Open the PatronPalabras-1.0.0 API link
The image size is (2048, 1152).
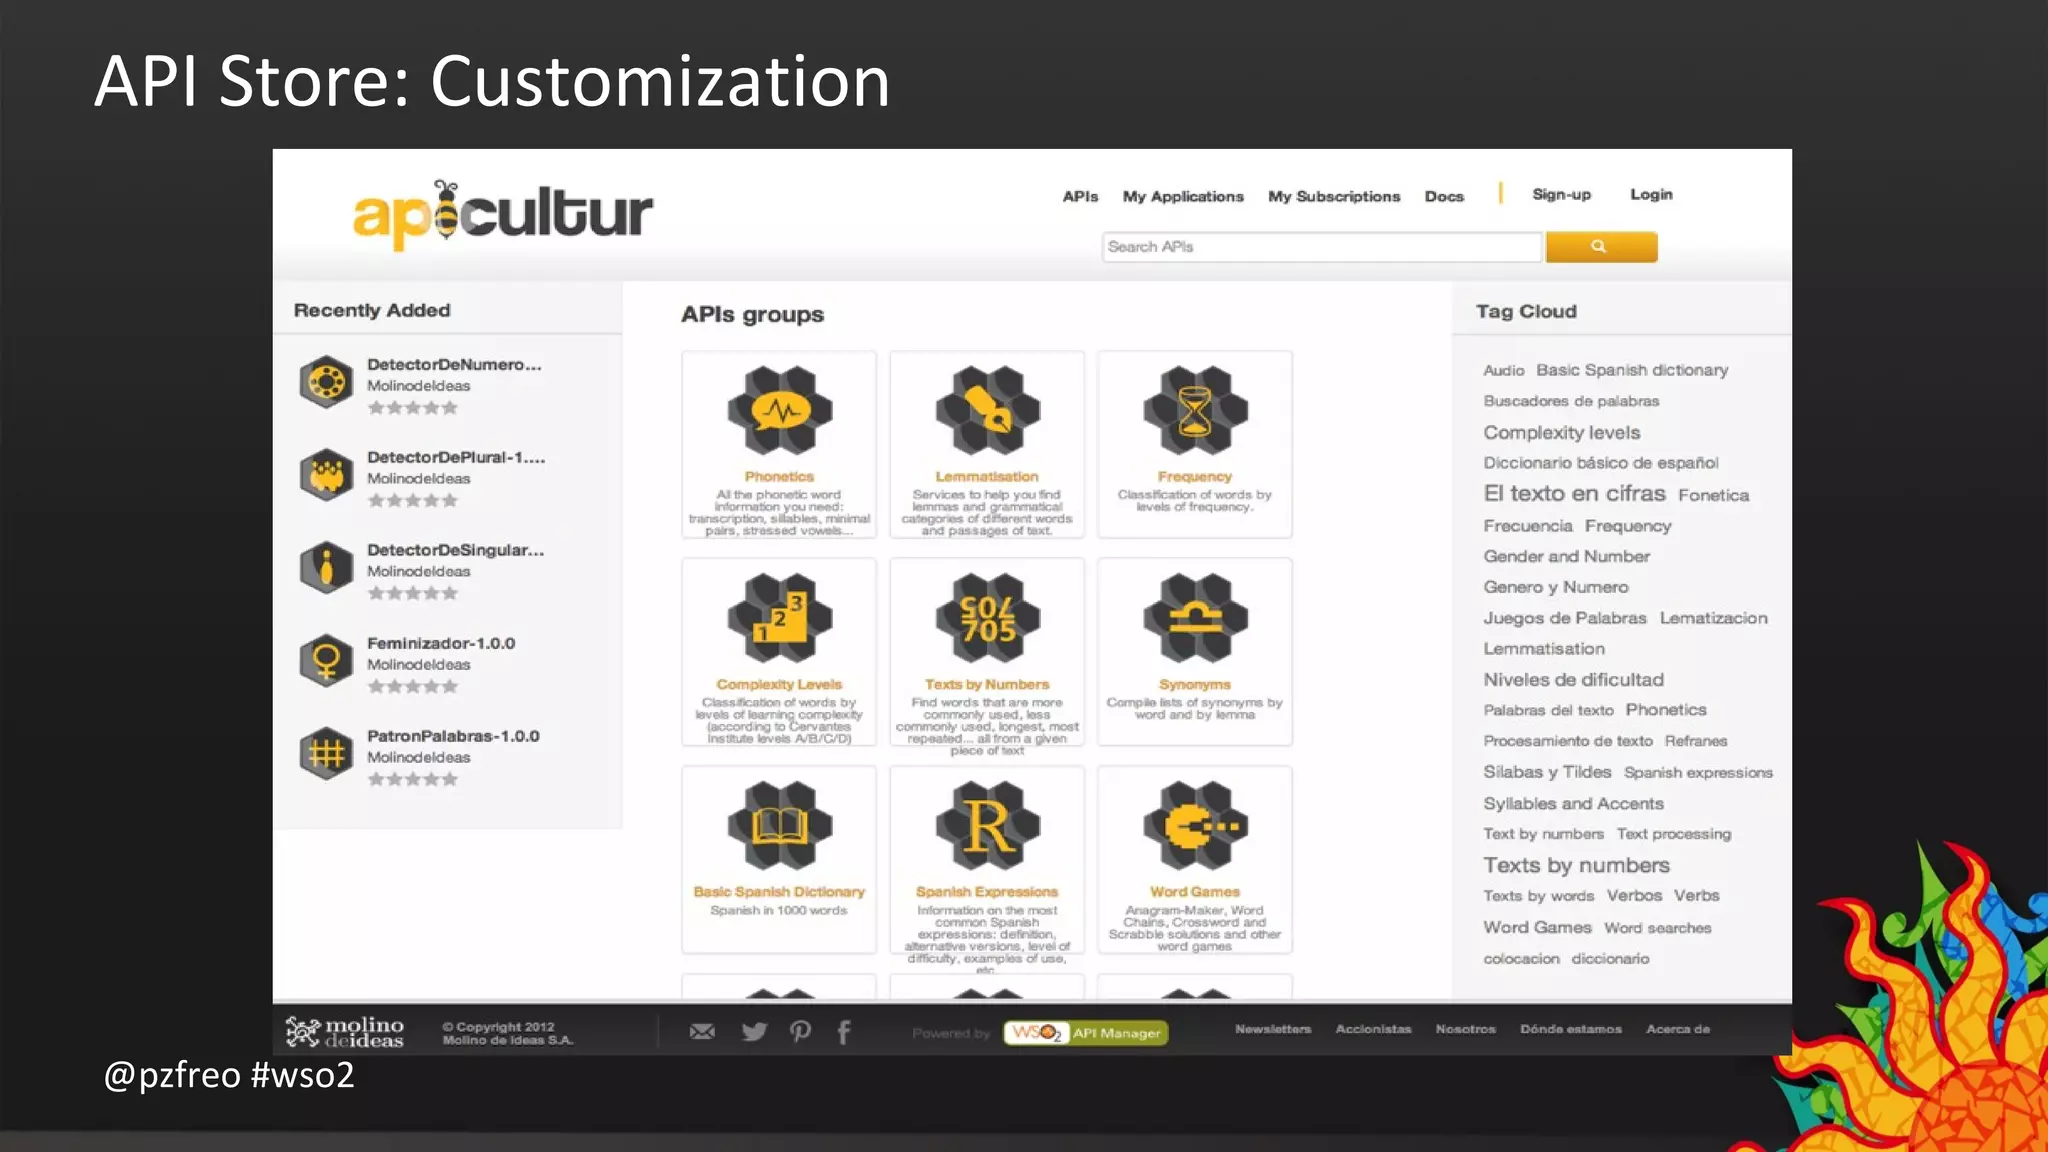pos(453,736)
